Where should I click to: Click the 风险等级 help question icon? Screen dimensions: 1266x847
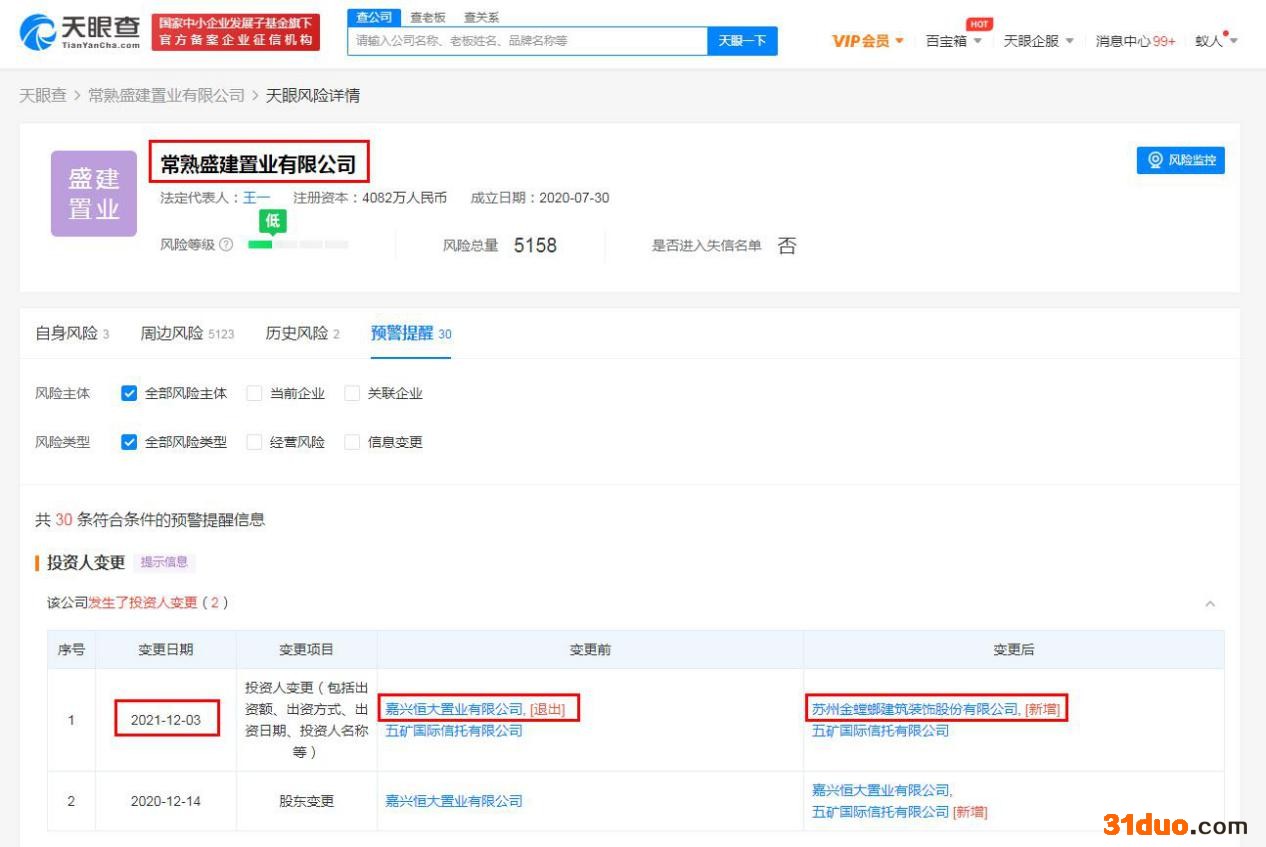pos(226,245)
